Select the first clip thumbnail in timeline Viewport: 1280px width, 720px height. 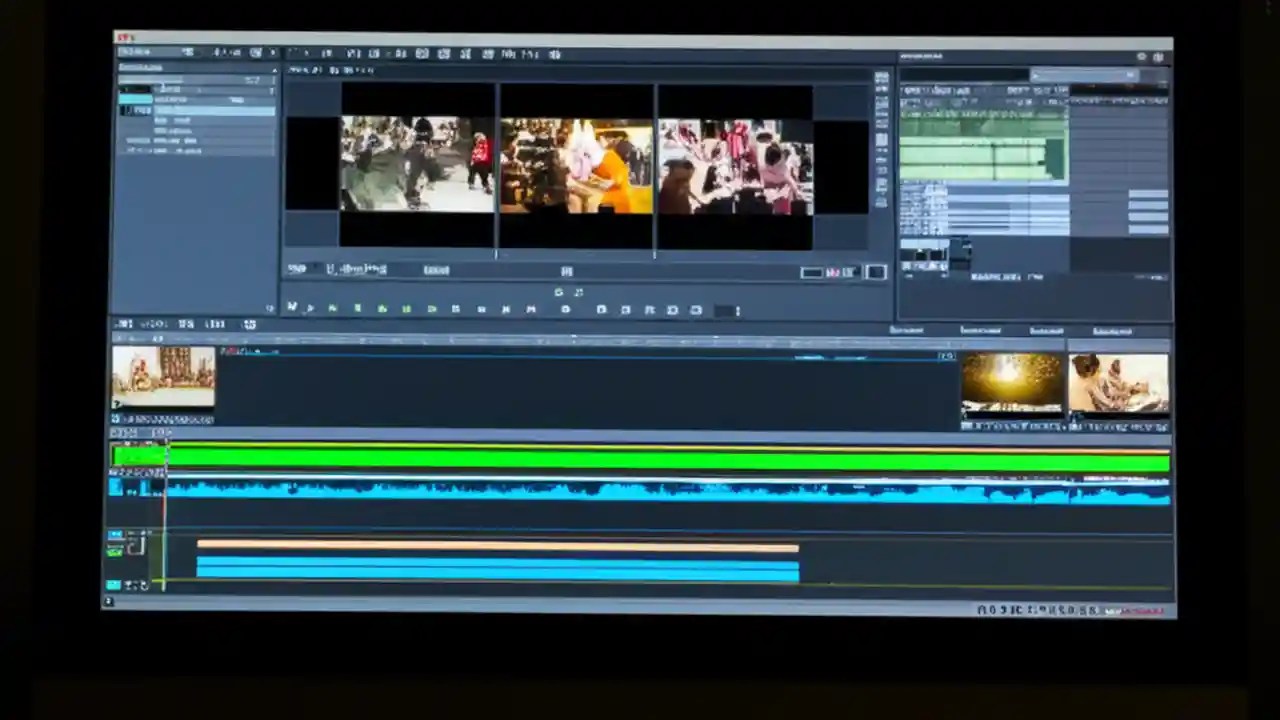(163, 378)
